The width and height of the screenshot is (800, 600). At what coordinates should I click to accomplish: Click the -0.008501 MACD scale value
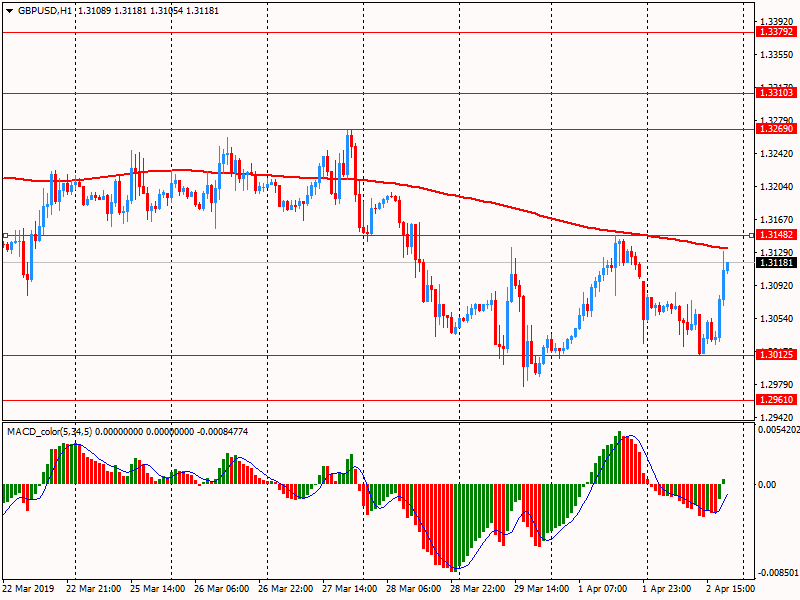pyautogui.click(x=777, y=574)
